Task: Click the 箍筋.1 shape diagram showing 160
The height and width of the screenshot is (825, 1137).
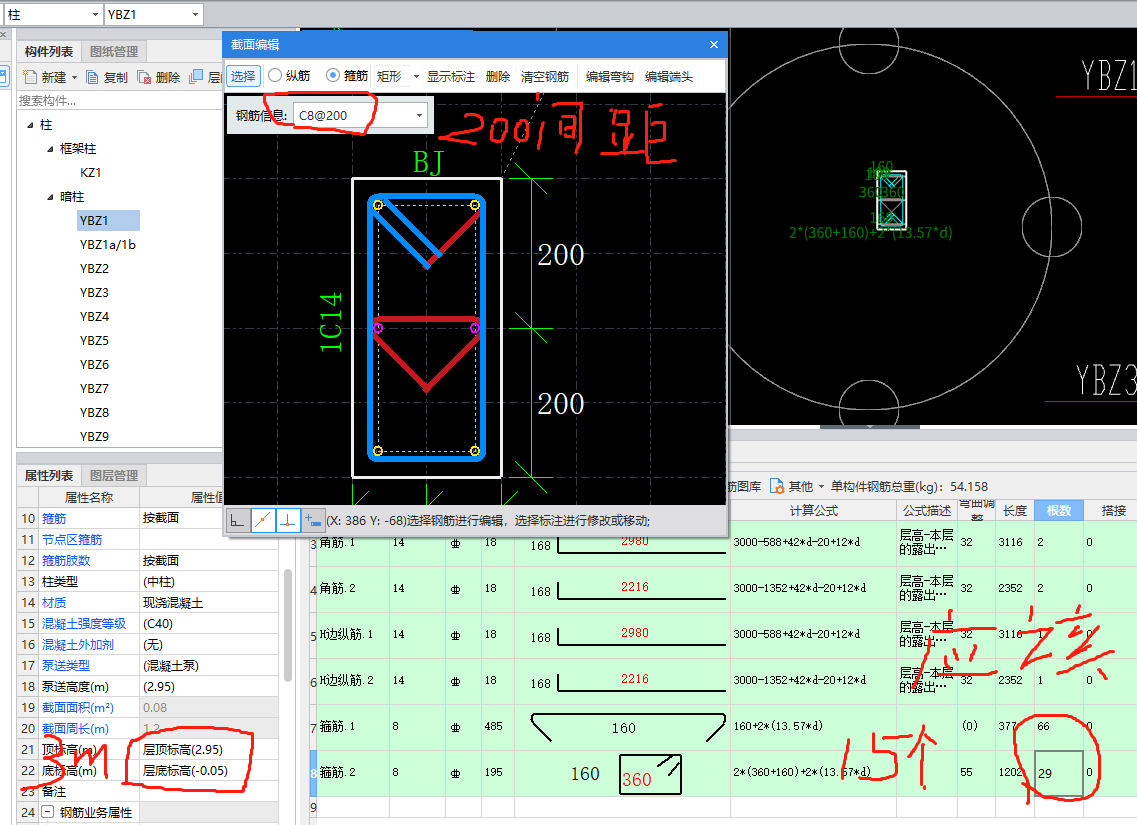Action: pos(628,727)
